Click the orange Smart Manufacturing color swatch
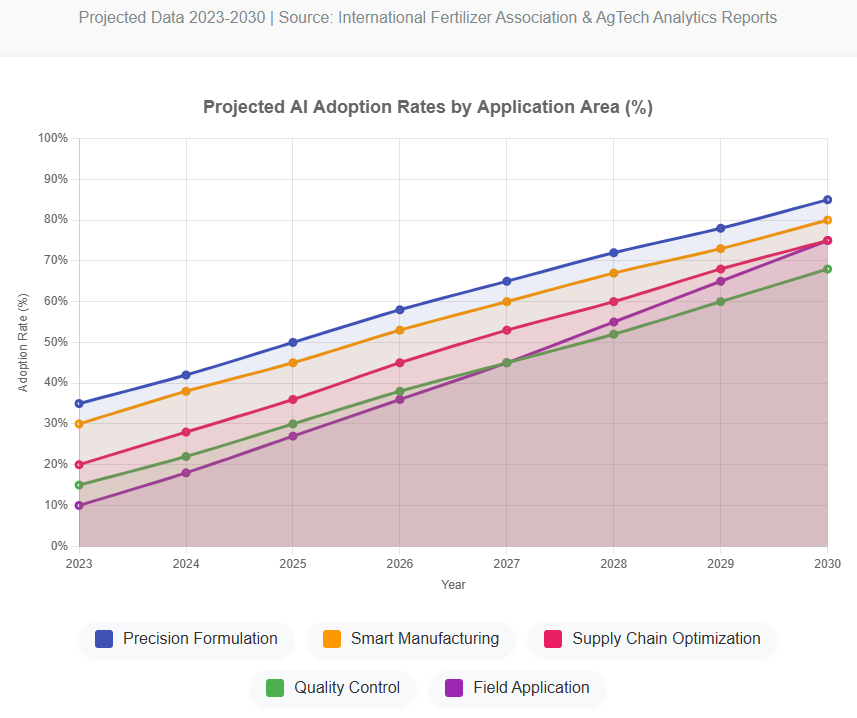The image size is (857, 718). click(332, 639)
